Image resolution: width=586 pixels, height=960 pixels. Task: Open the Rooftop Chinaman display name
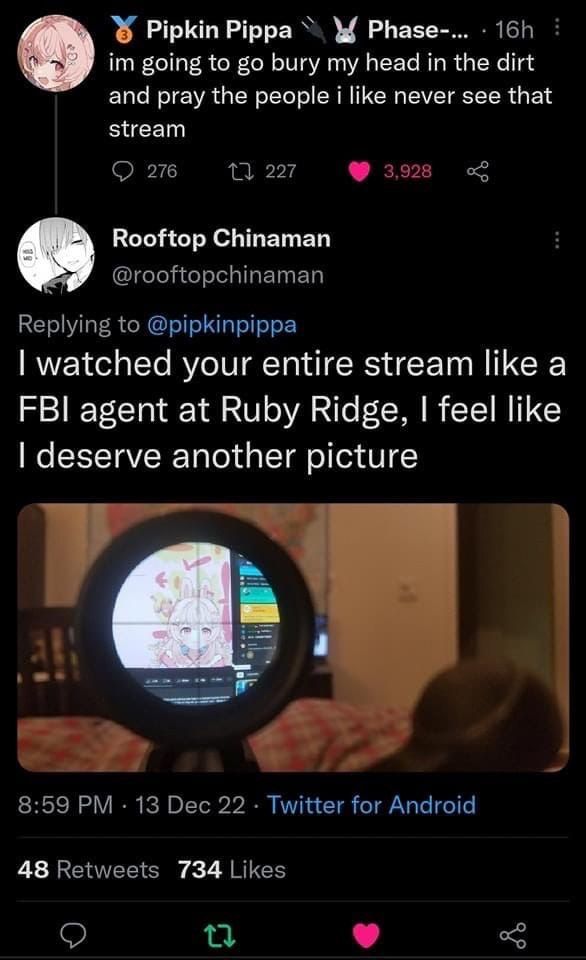click(221, 238)
